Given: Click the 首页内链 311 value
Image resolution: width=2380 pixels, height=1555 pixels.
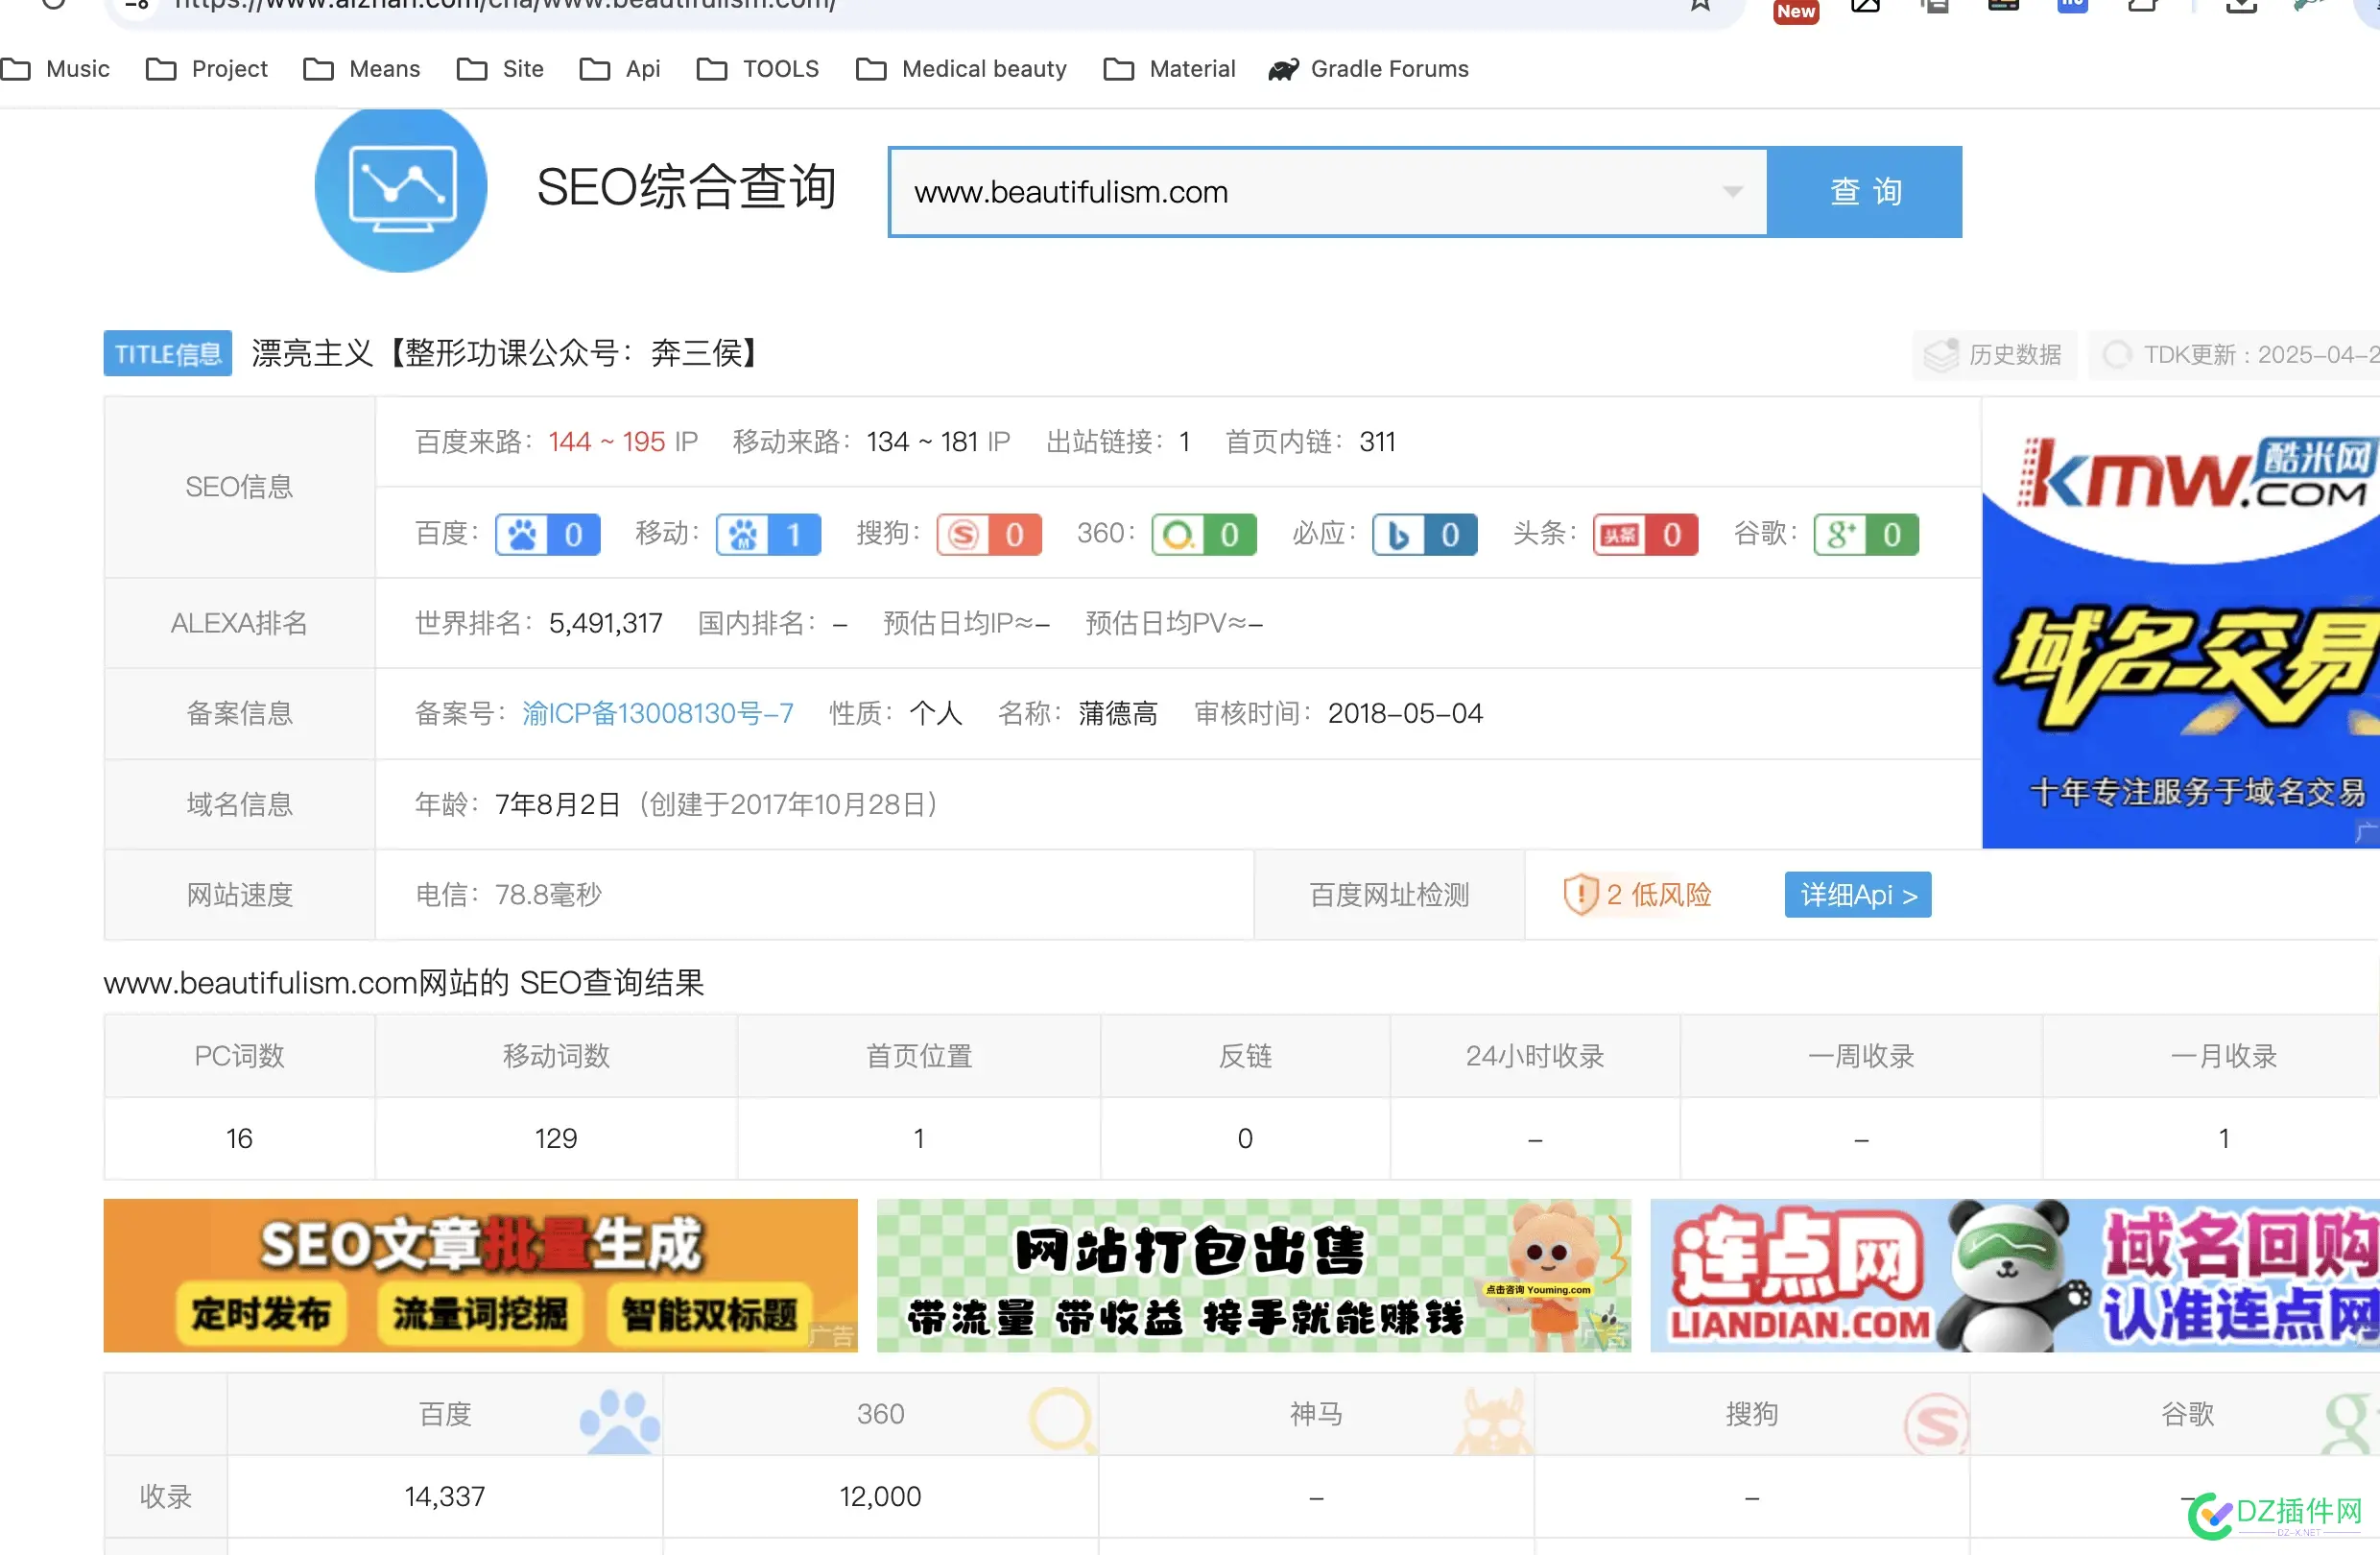Looking at the screenshot, I should pos(1377,441).
